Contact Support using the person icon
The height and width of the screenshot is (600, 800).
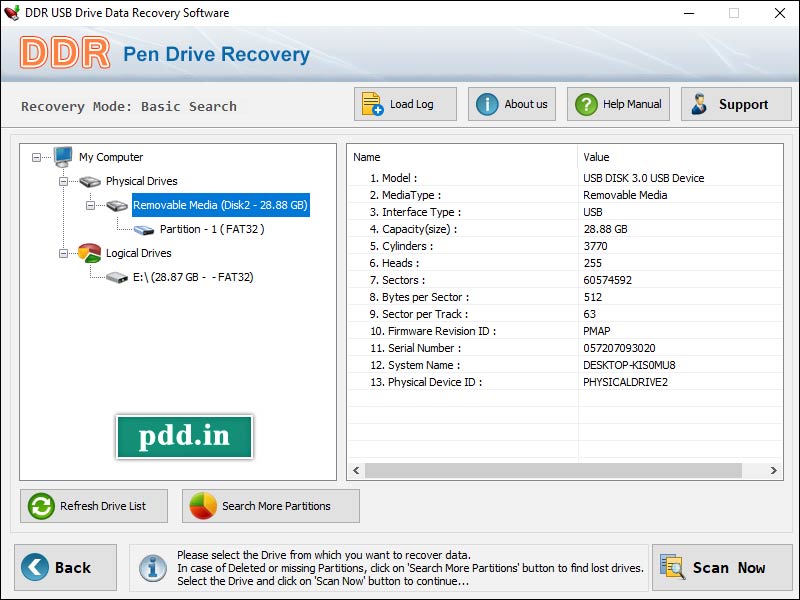click(x=698, y=103)
